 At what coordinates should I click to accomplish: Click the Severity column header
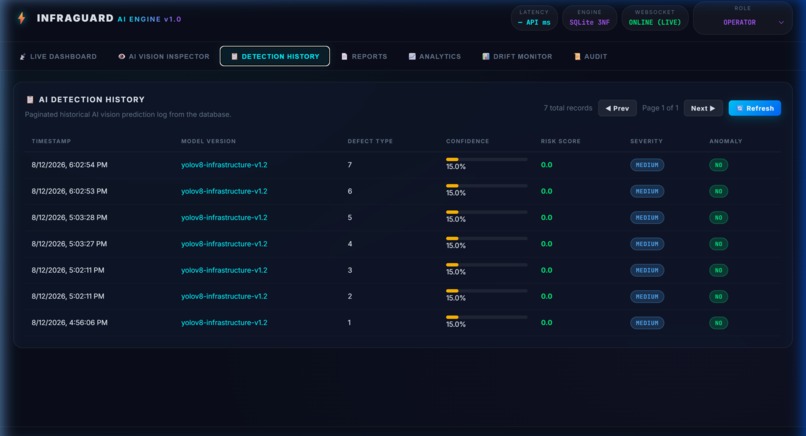646,141
